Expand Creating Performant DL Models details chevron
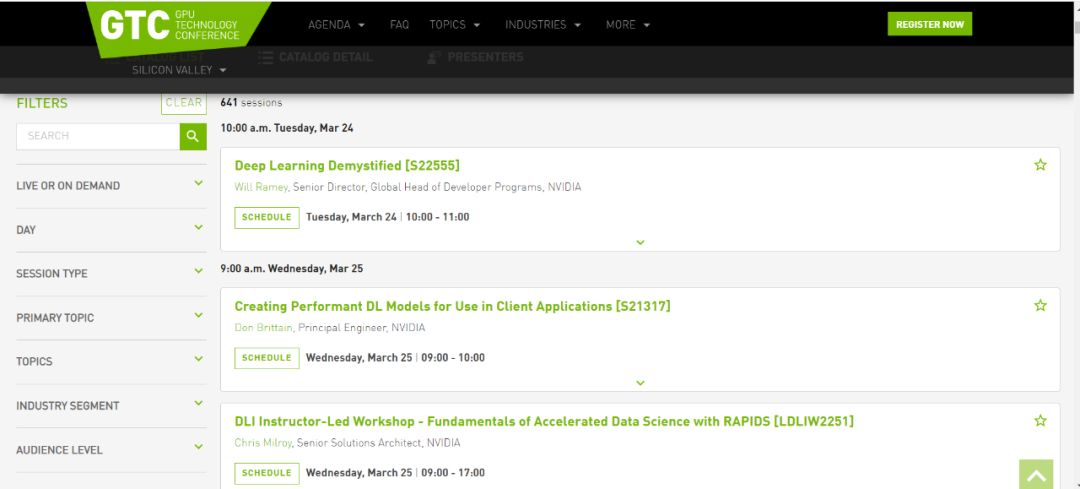1080x489 pixels. coord(641,383)
